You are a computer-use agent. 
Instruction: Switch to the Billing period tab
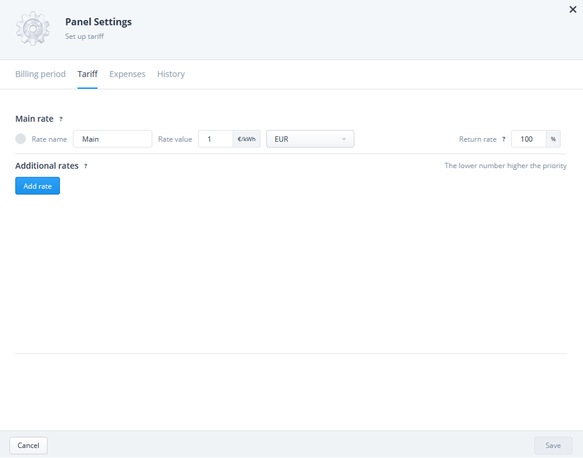coord(40,74)
